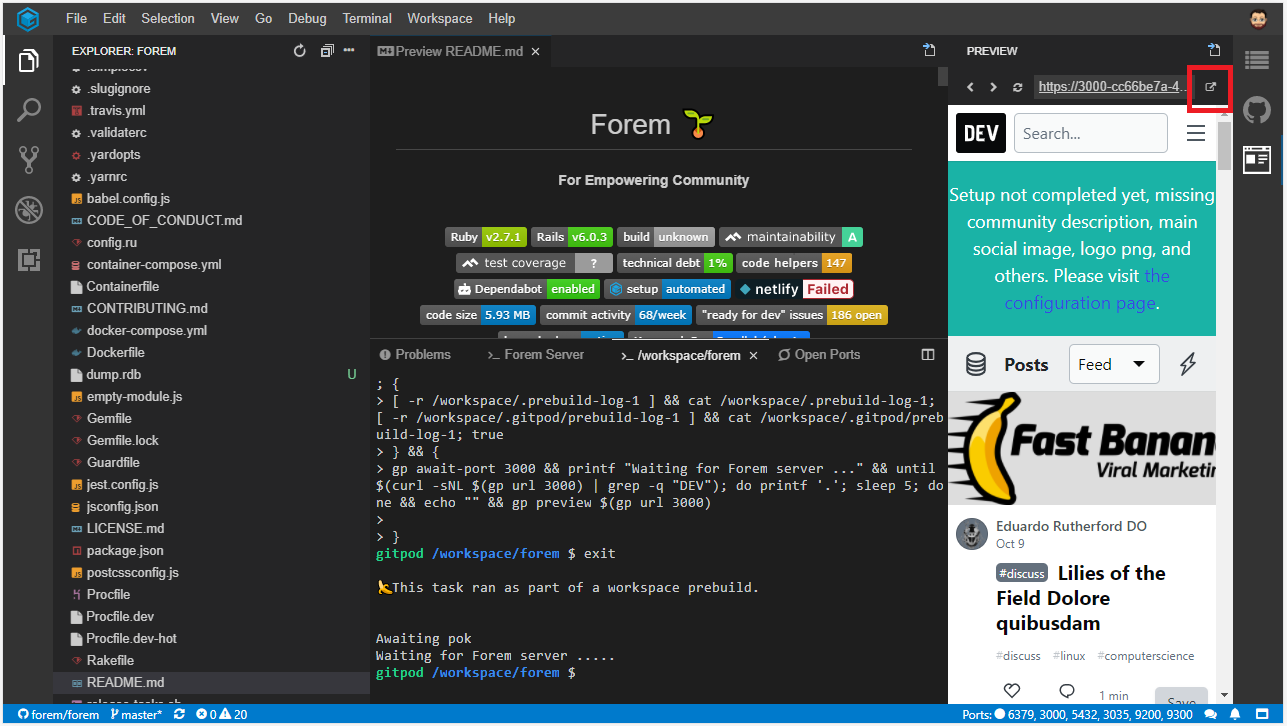The height and width of the screenshot is (726, 1287).
Task: Open the Search view in the activity bar
Action: [x=28, y=110]
